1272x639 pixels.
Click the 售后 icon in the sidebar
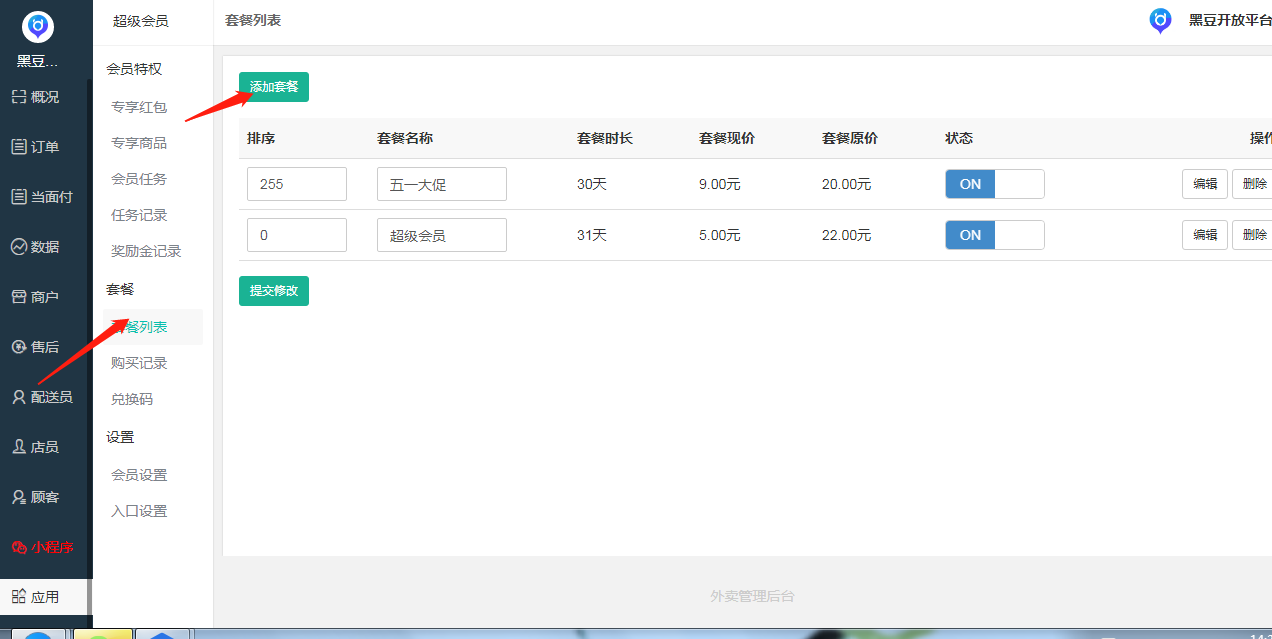[18, 347]
